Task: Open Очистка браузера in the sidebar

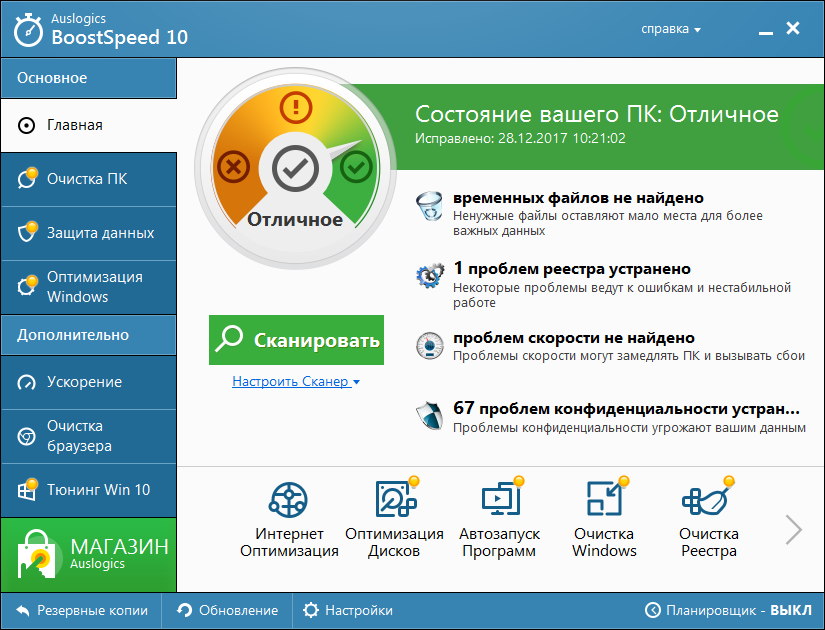Action: tap(88, 436)
